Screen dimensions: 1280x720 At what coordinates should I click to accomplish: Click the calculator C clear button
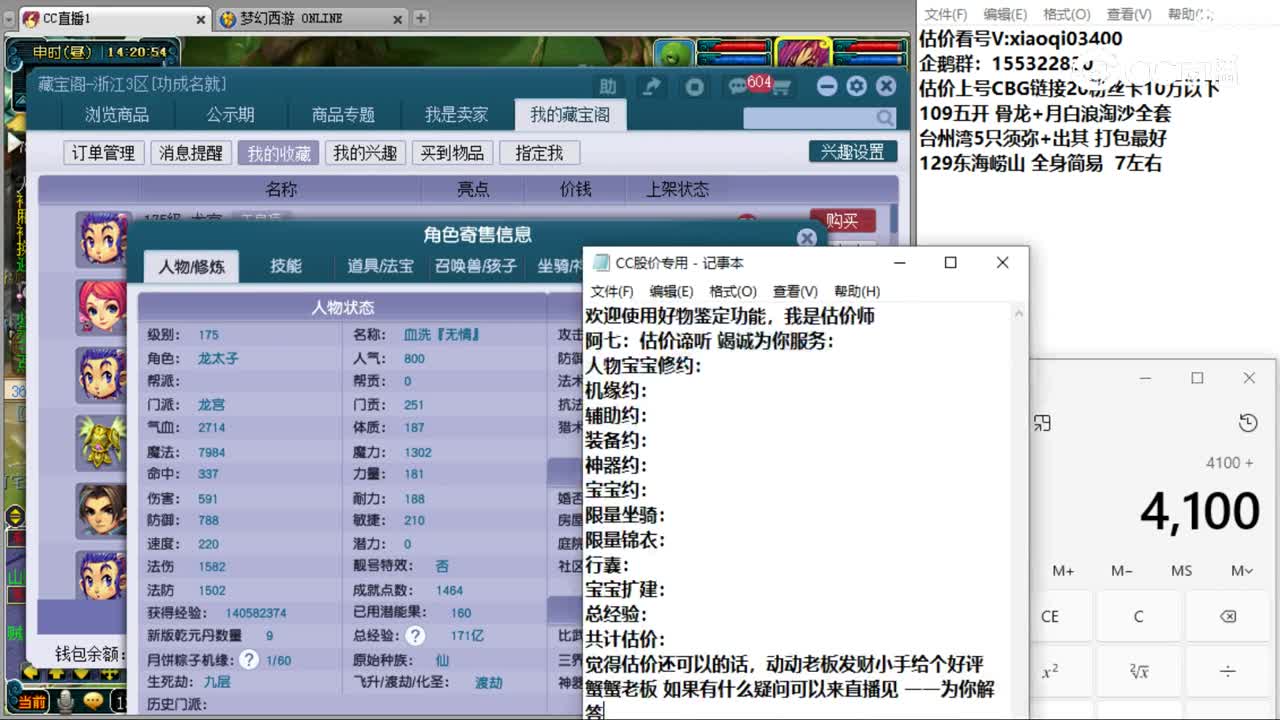1138,616
